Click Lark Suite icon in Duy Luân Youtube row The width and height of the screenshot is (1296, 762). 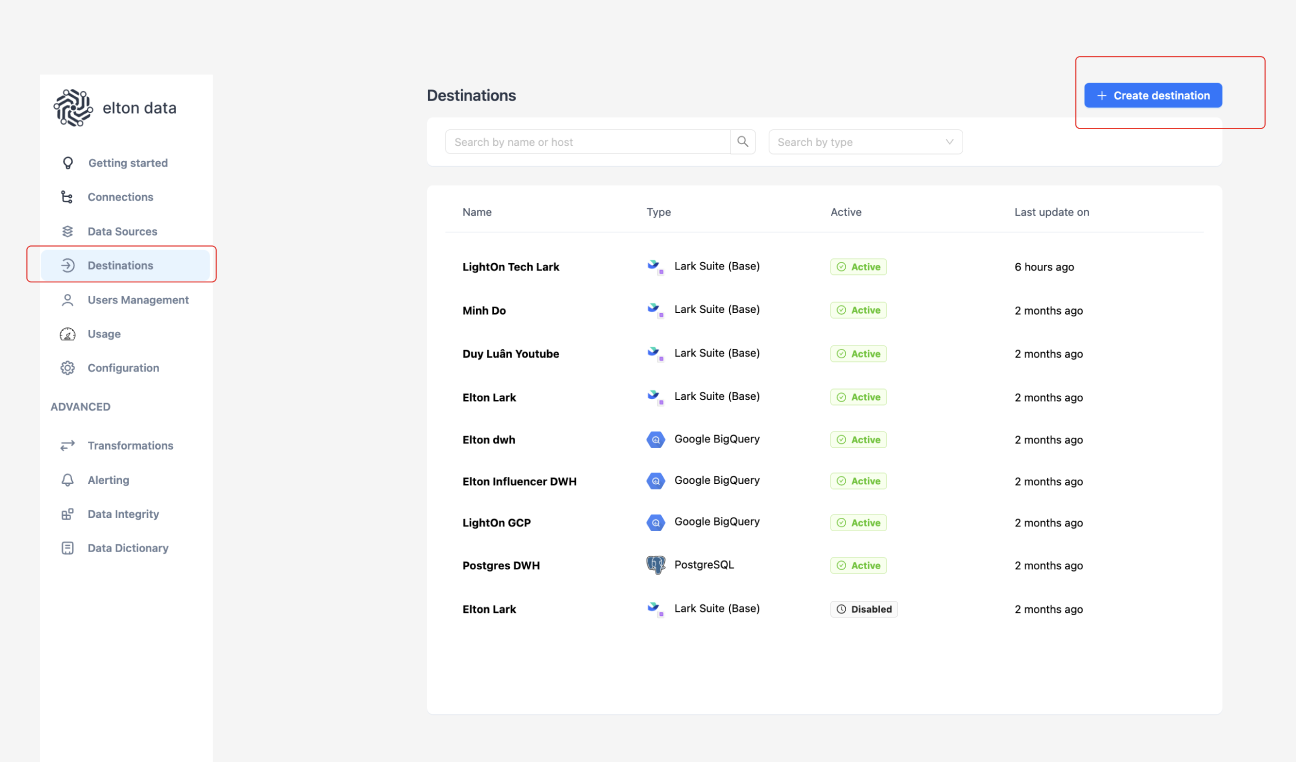click(656, 354)
